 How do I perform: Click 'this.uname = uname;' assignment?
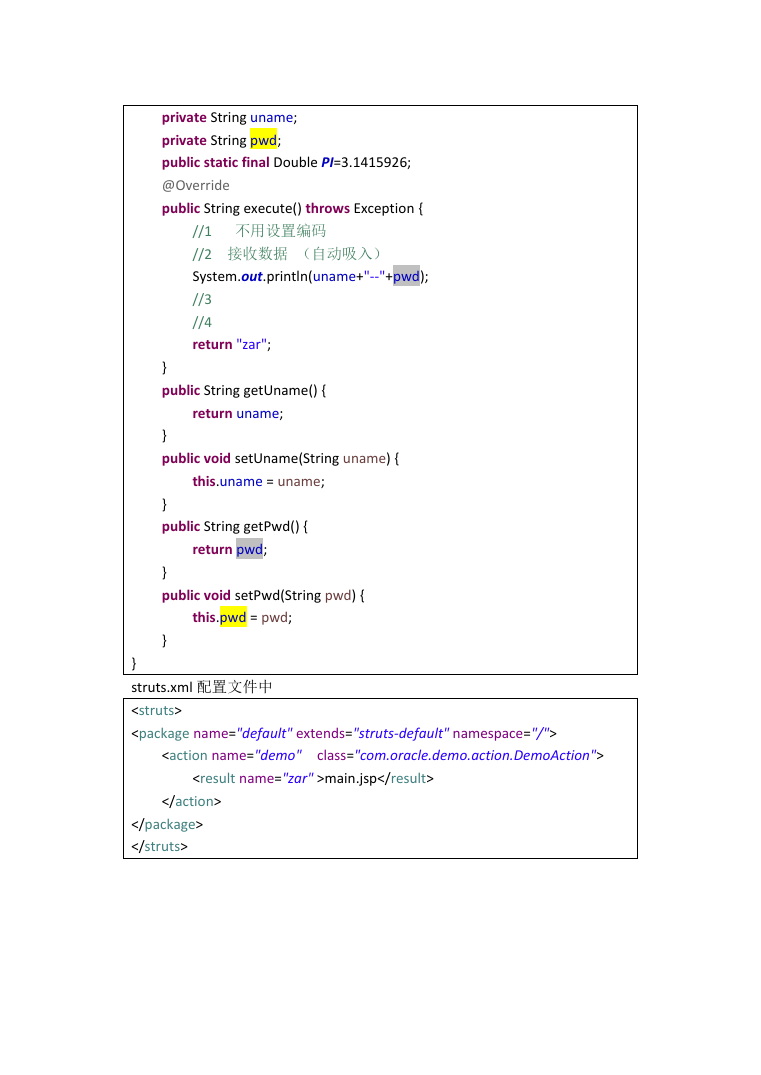click(258, 482)
